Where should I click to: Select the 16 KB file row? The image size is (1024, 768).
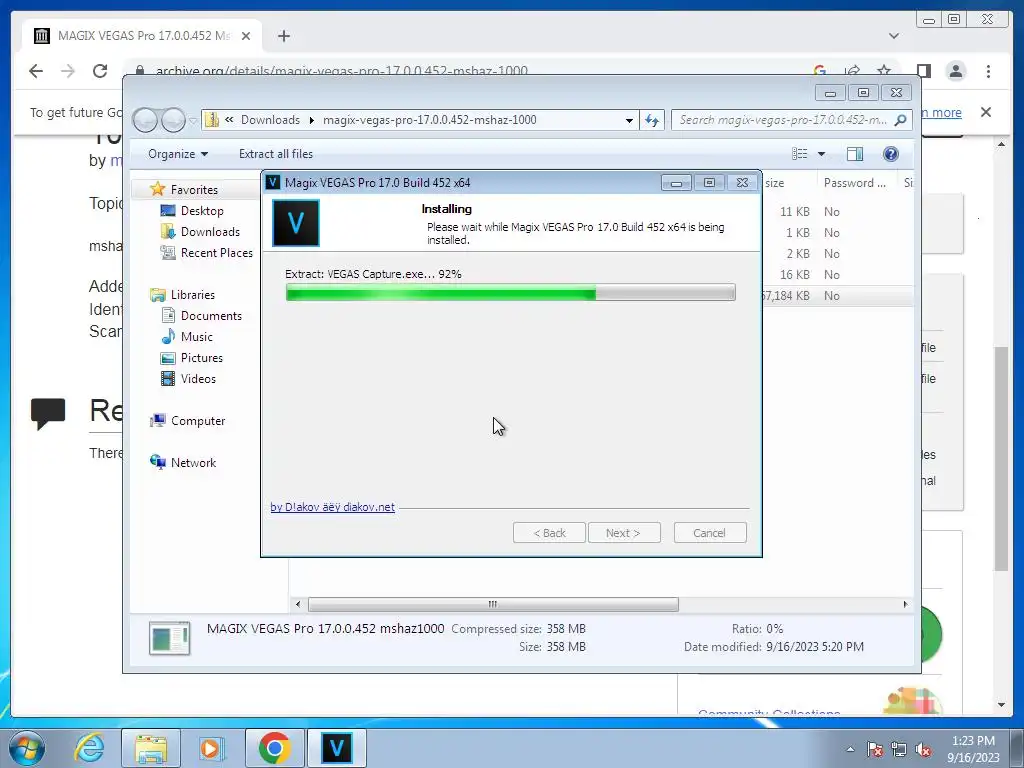click(838, 275)
